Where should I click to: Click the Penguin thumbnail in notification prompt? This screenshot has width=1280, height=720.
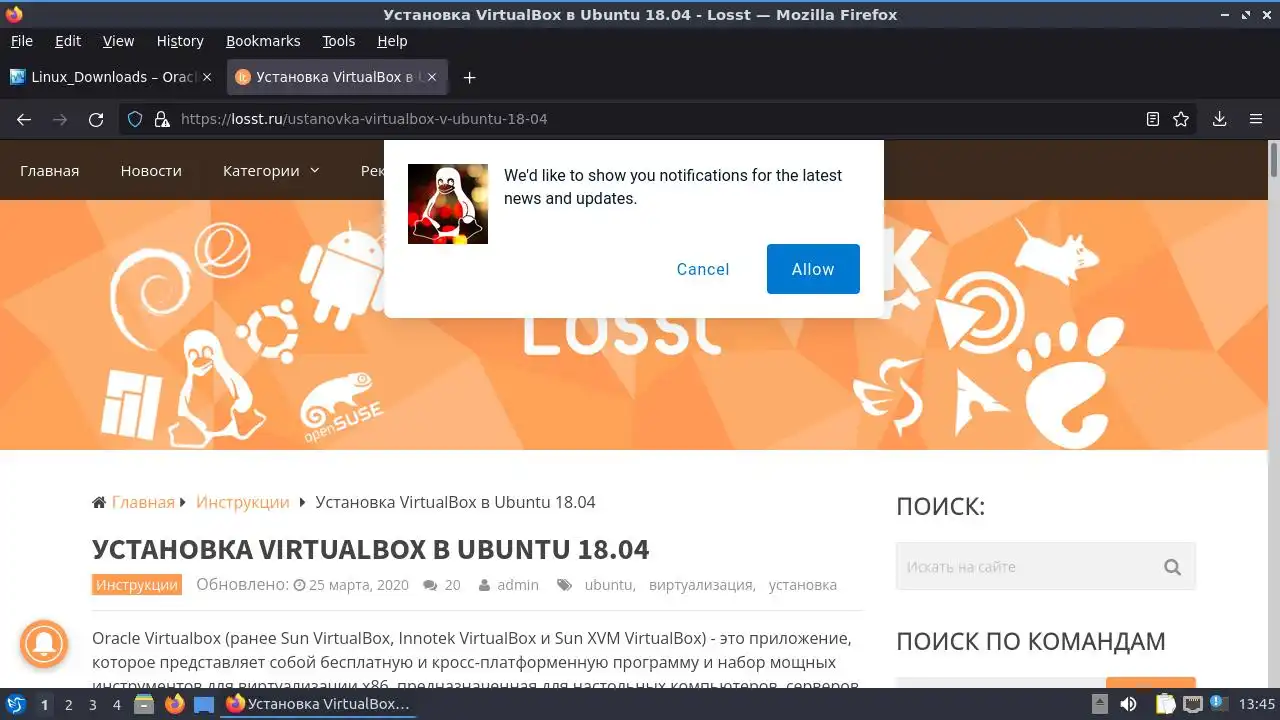coord(448,204)
